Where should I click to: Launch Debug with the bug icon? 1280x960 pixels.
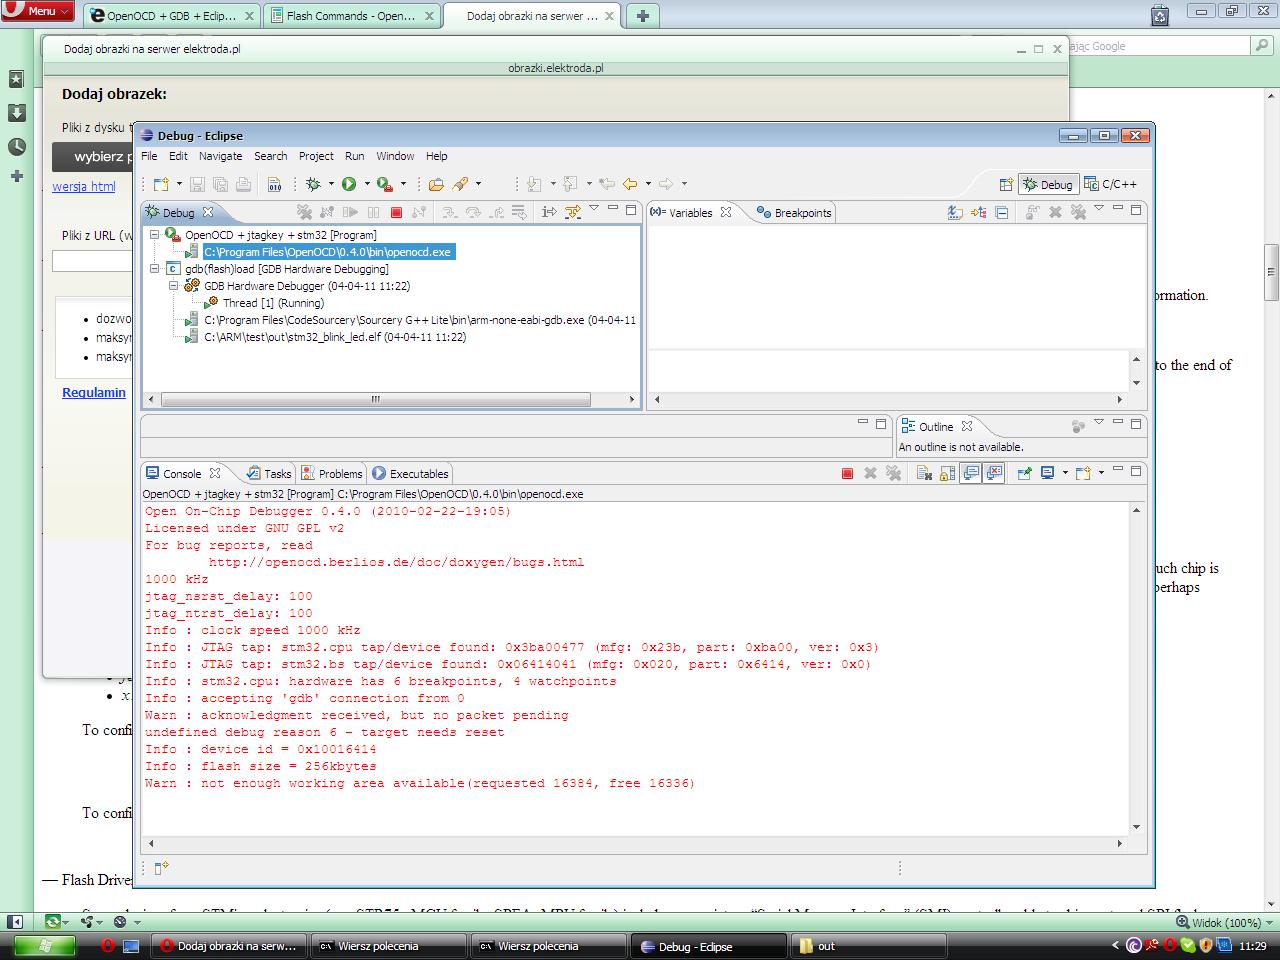[313, 184]
